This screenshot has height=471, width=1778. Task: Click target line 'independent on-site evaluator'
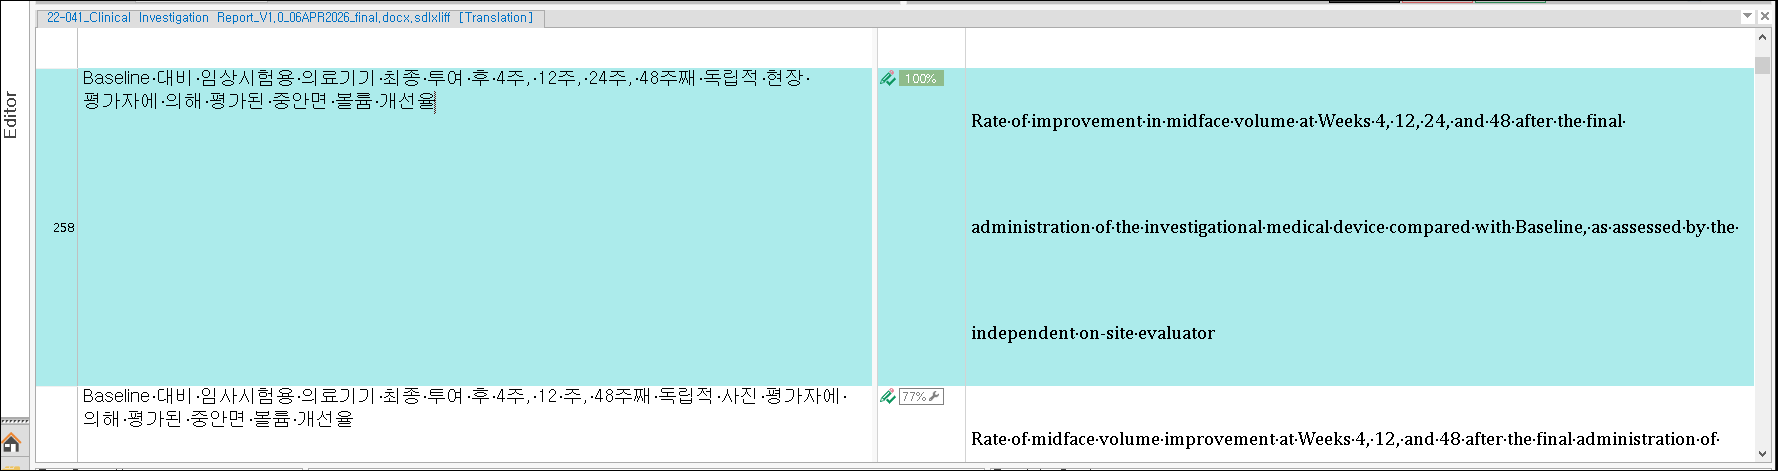(1093, 333)
